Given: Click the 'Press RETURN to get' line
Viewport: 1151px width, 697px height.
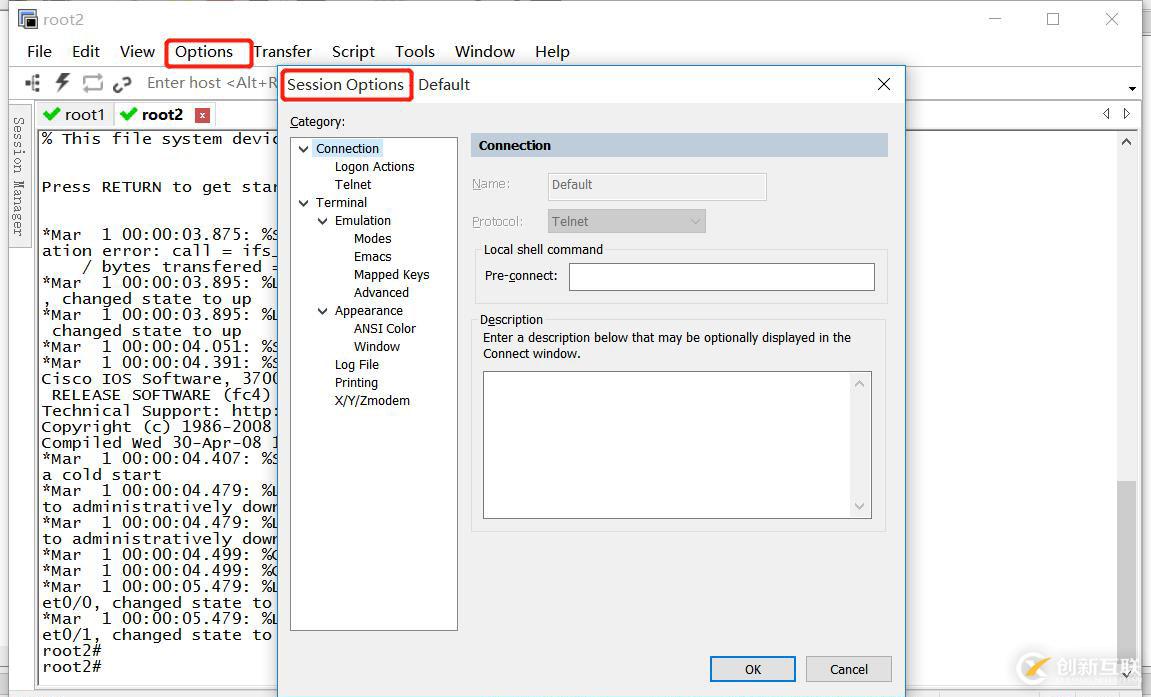Looking at the screenshot, I should pos(159,187).
